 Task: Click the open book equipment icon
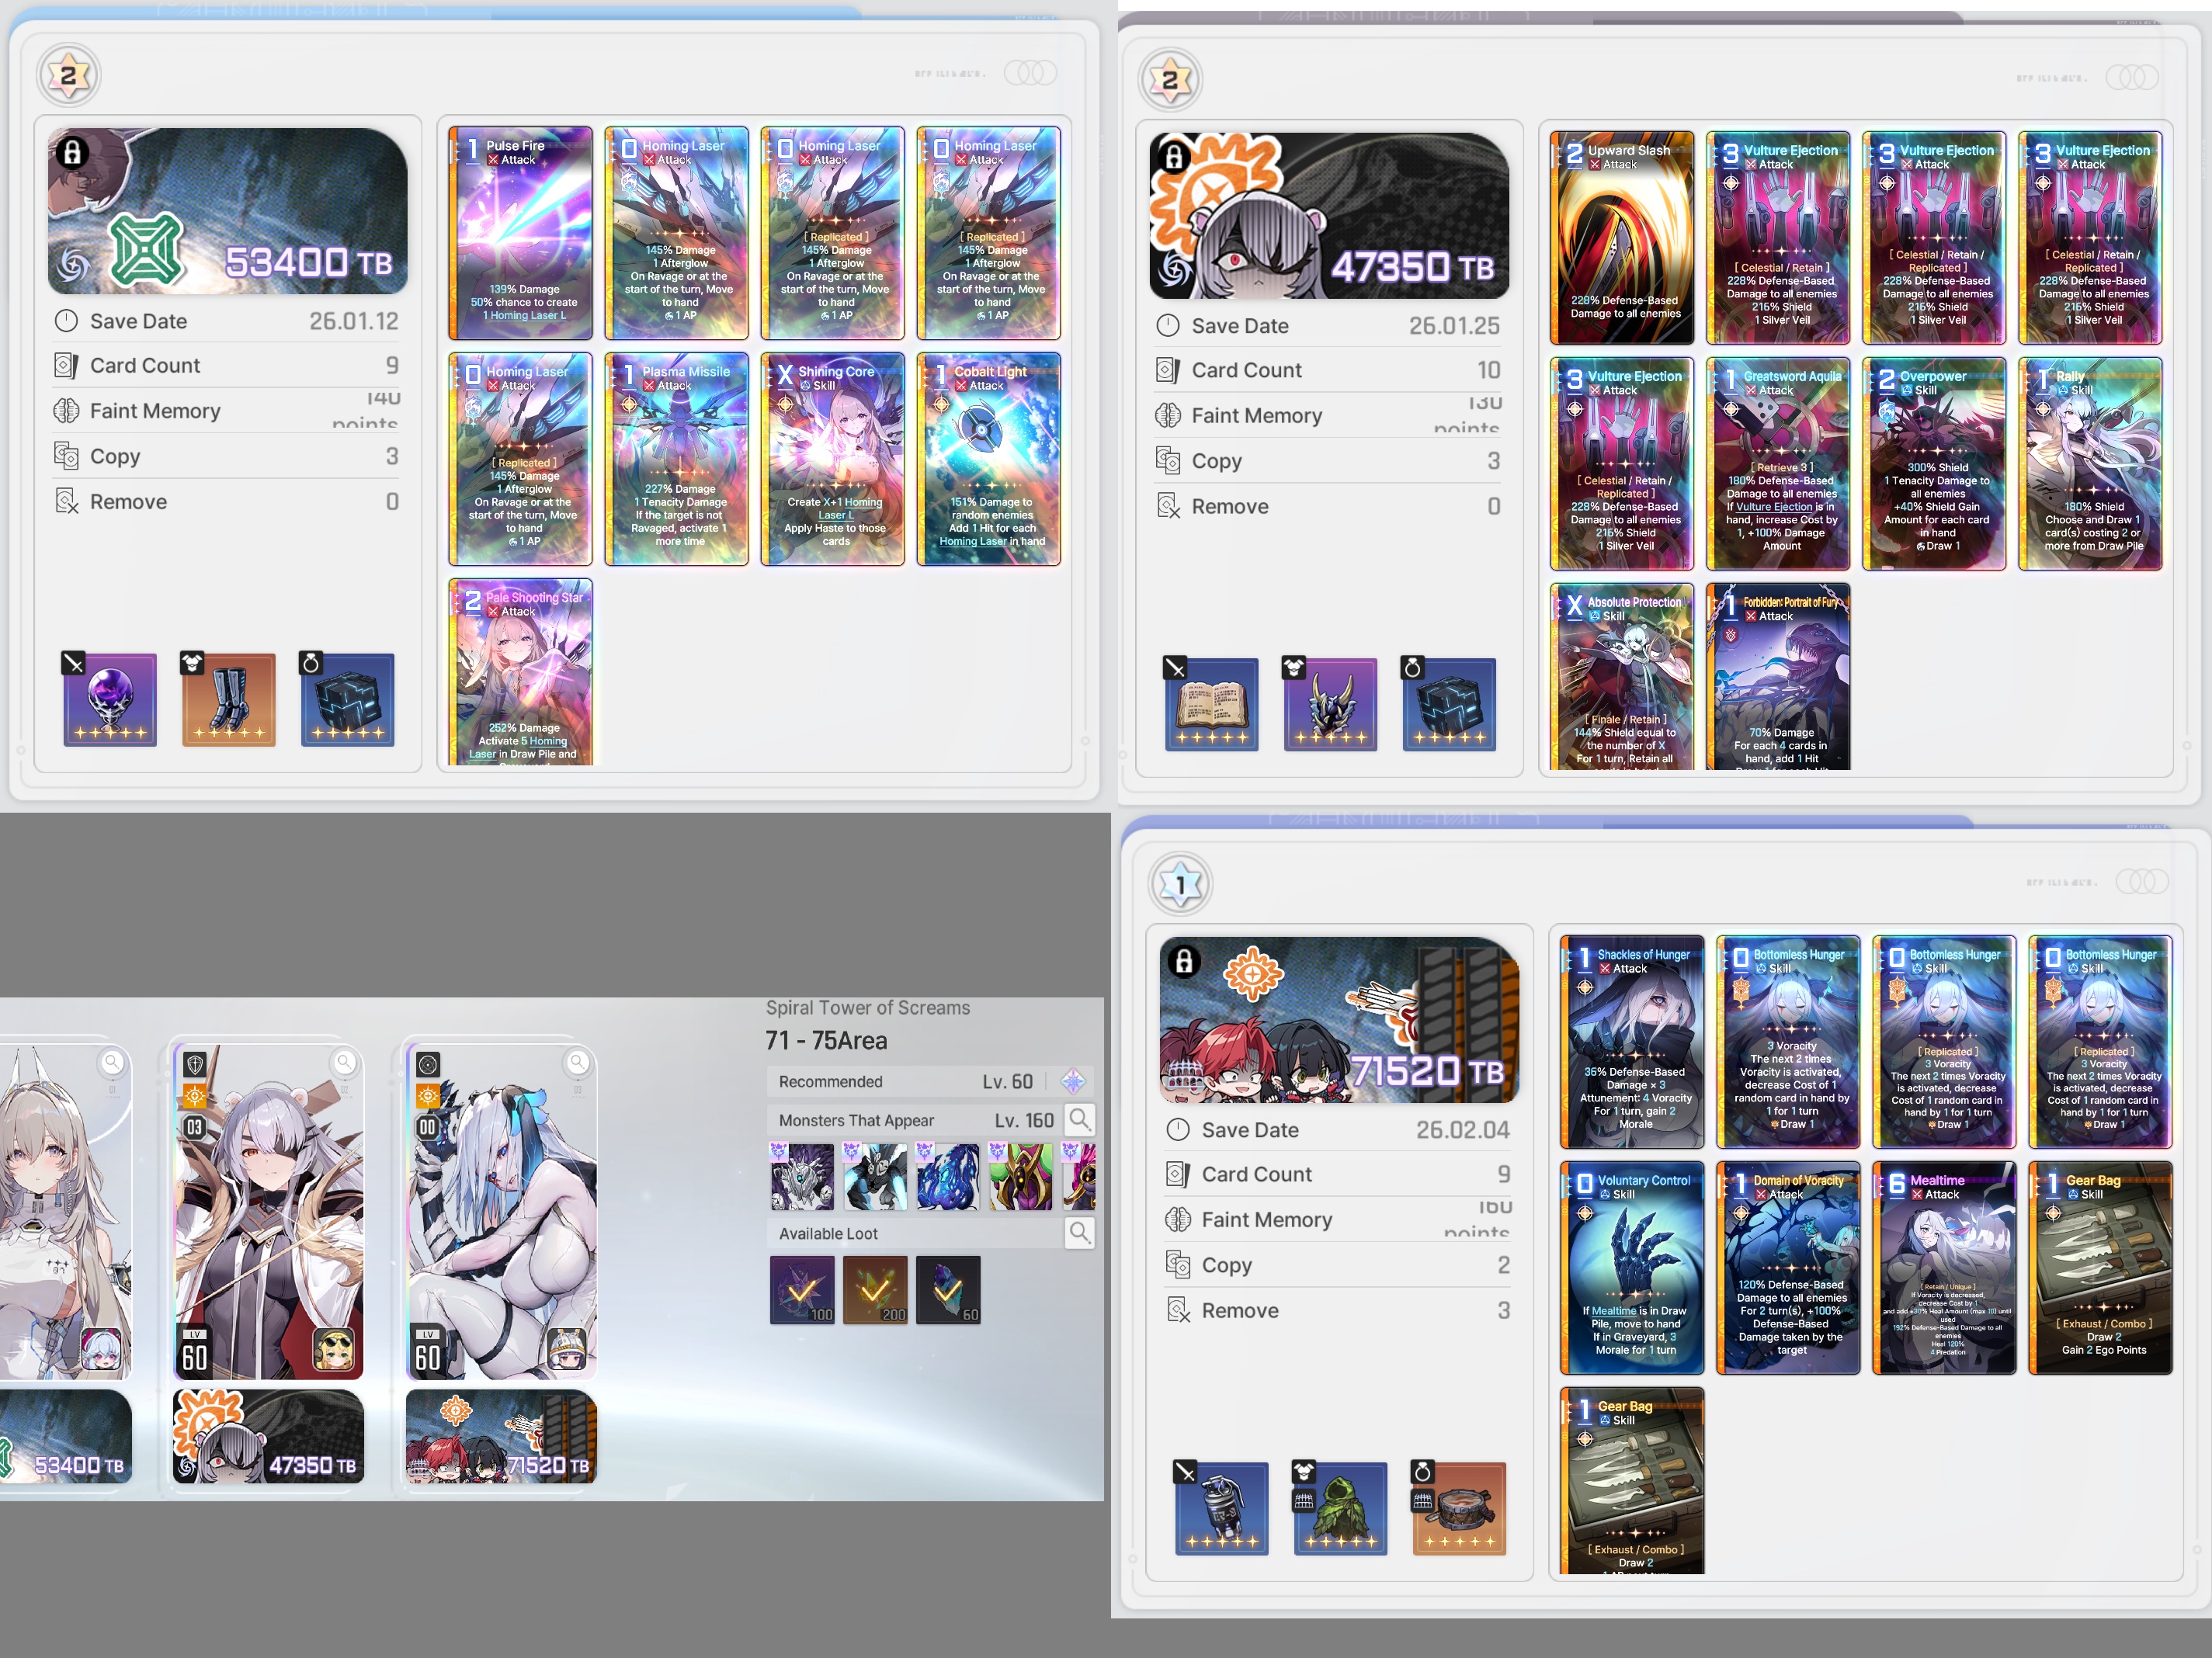(x=1212, y=704)
